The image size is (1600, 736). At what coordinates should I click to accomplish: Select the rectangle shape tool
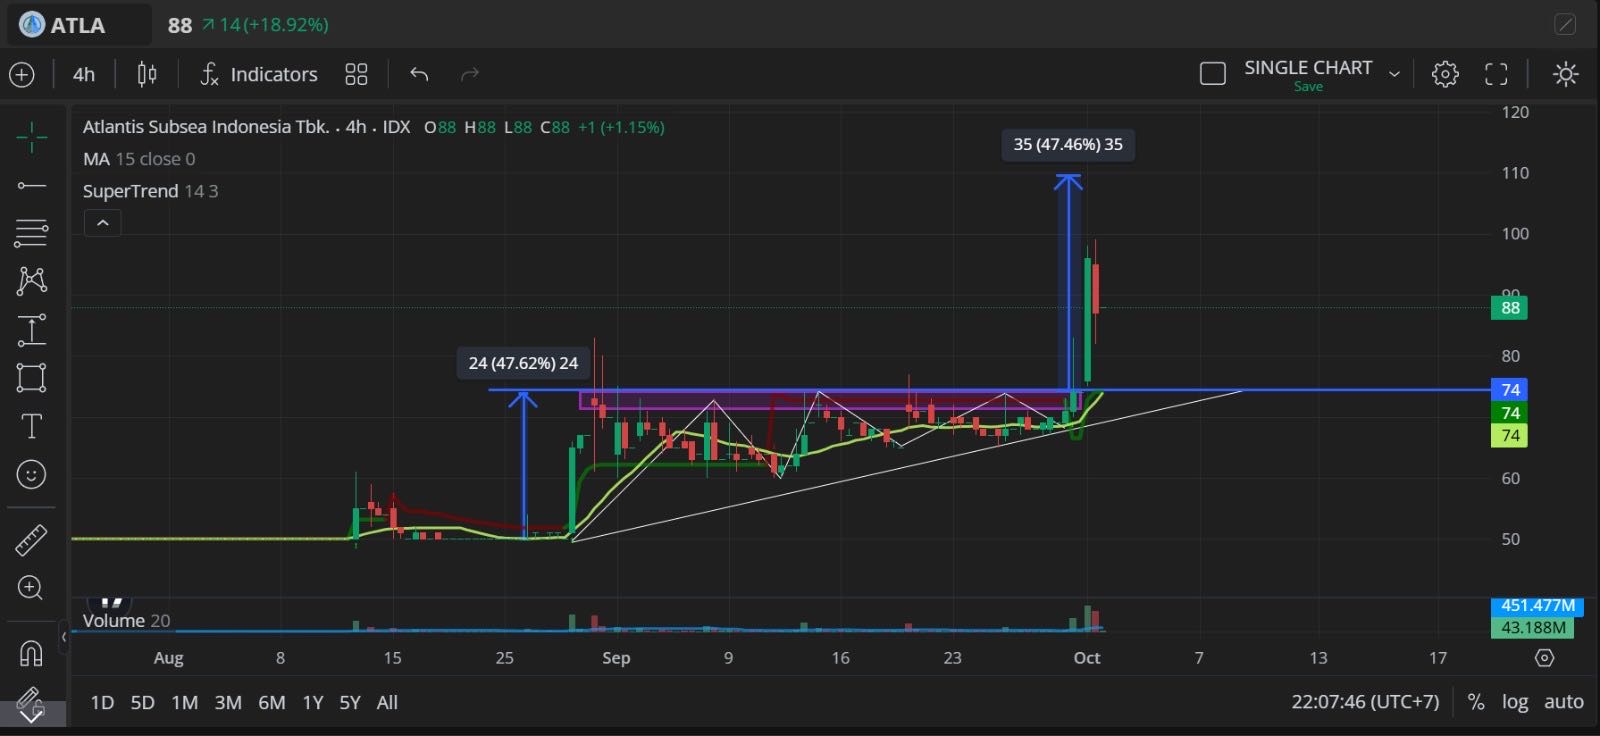(31, 378)
